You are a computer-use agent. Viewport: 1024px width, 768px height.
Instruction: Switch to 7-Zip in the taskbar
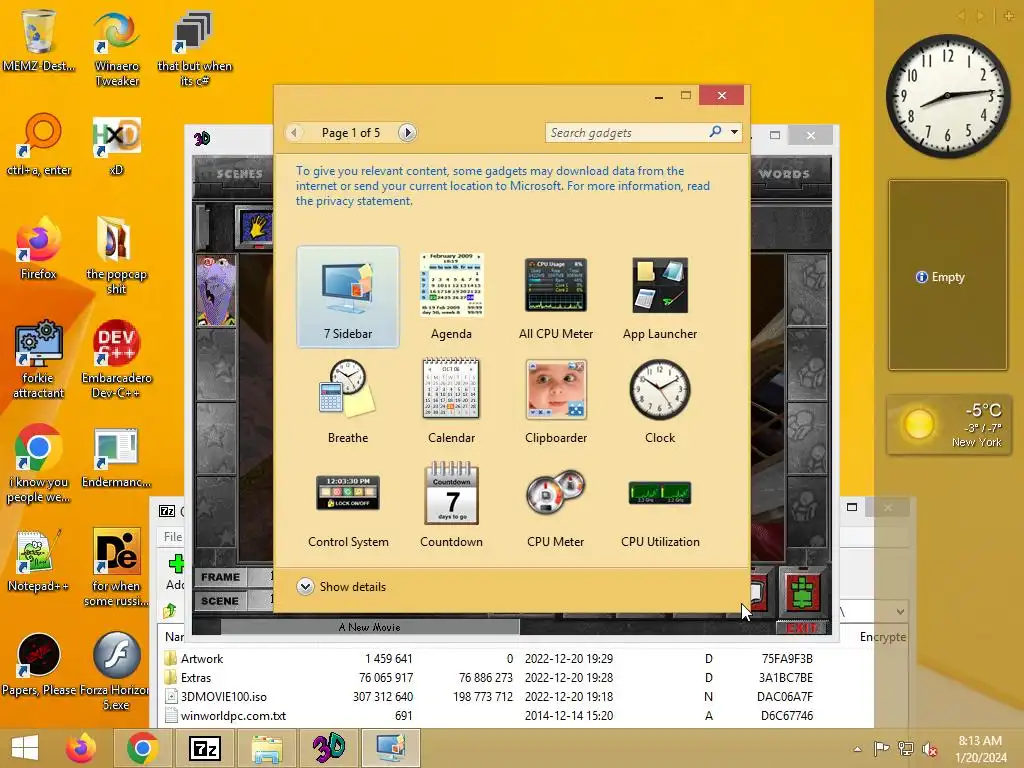tap(204, 748)
